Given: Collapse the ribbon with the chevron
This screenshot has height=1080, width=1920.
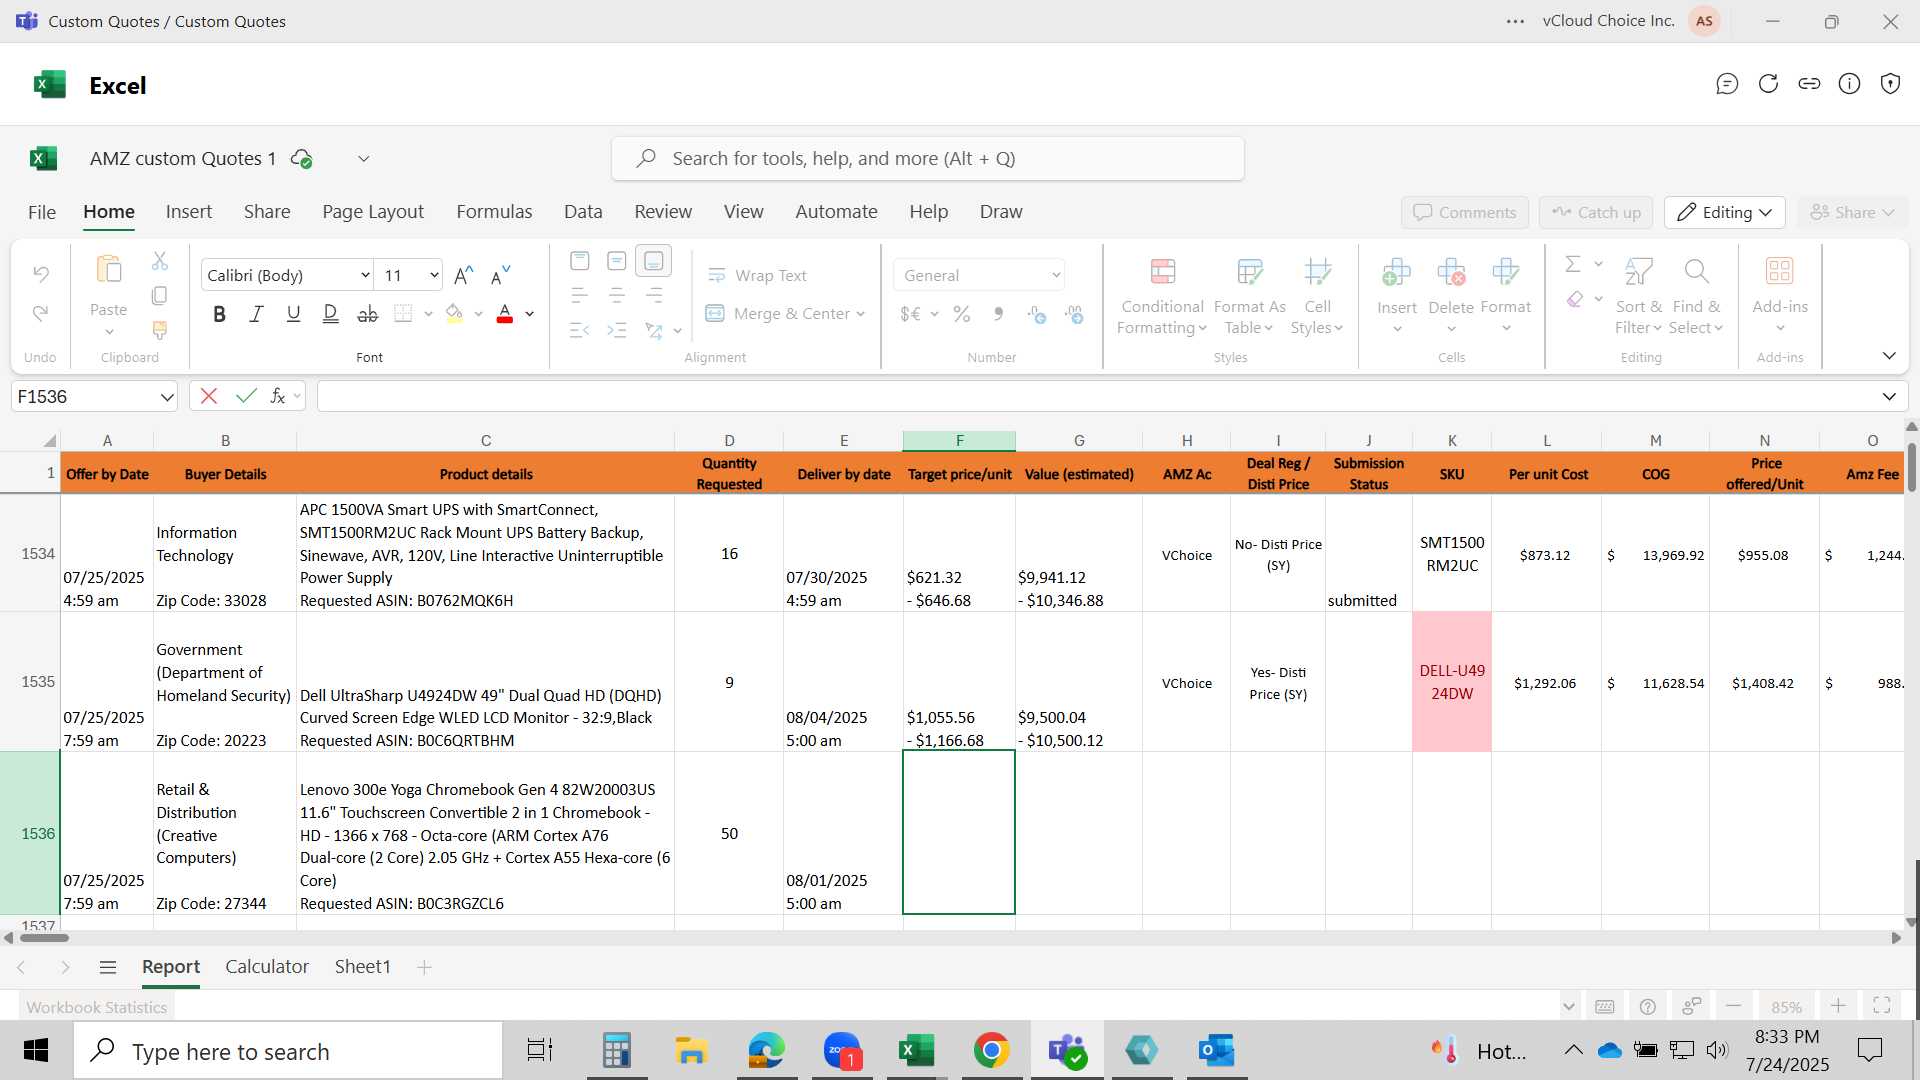Looking at the screenshot, I should click(x=1889, y=356).
